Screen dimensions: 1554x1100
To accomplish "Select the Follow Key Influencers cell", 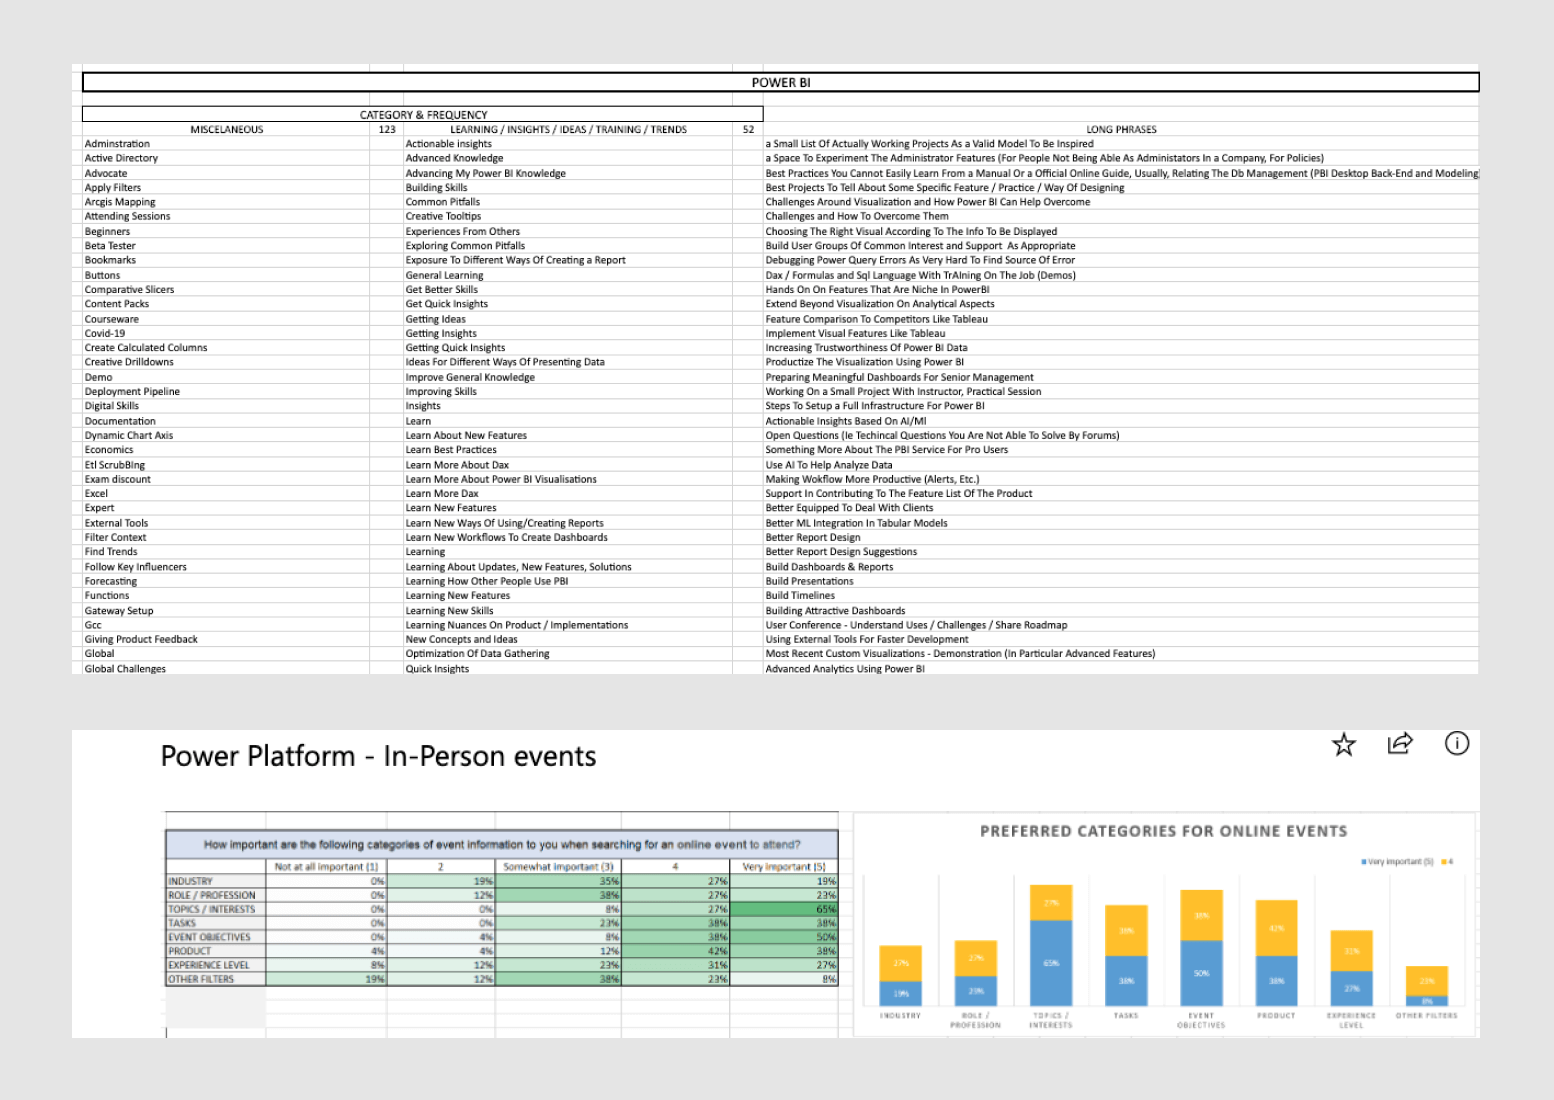I will 226,567.
